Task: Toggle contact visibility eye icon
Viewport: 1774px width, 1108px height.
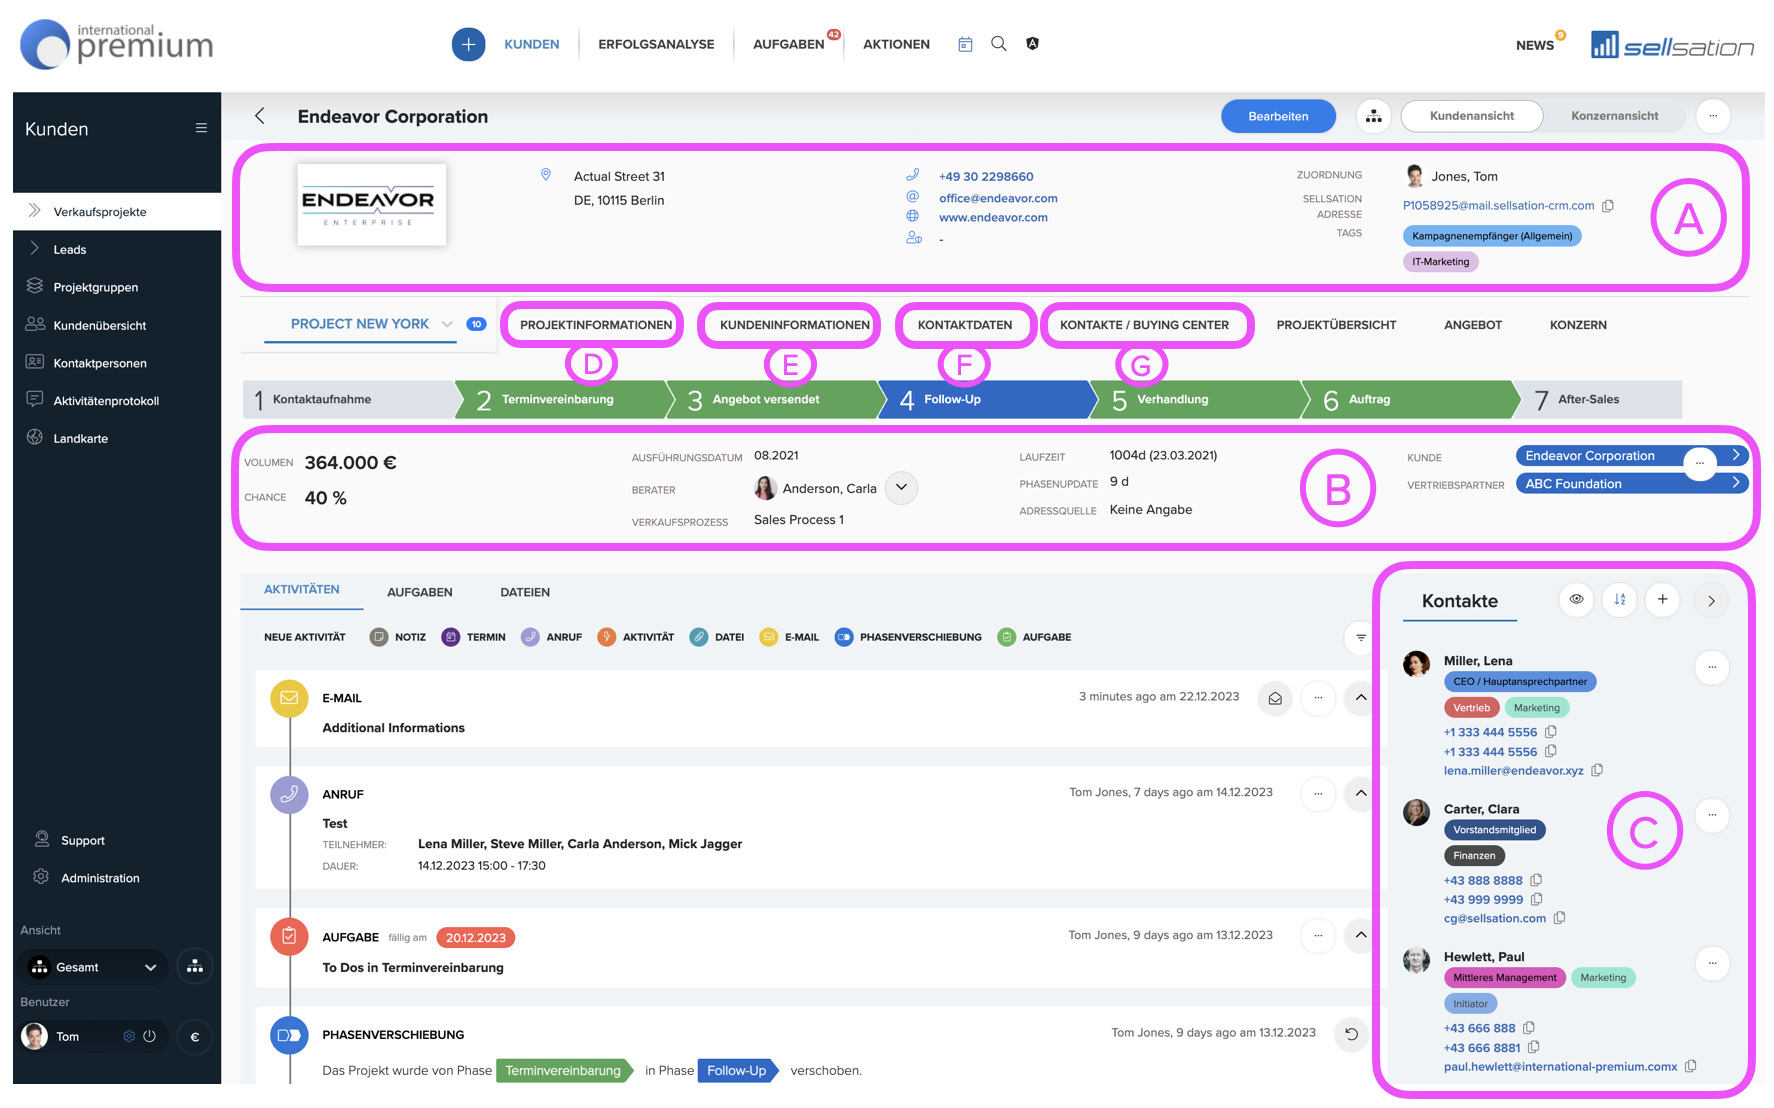Action: (1577, 600)
